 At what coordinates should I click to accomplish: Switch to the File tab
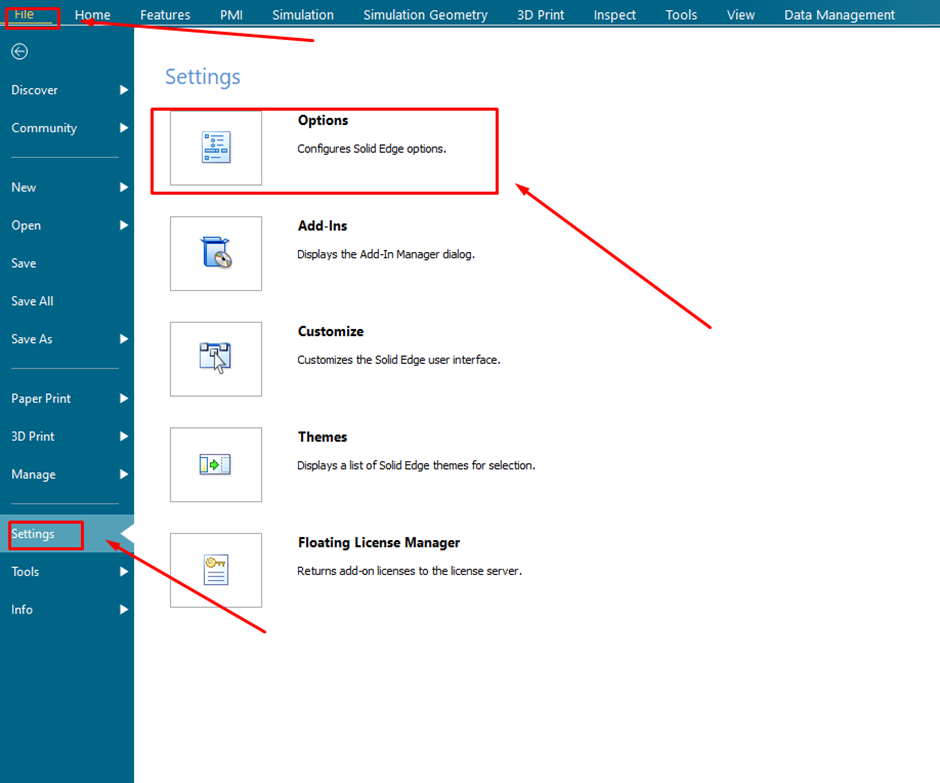point(24,14)
